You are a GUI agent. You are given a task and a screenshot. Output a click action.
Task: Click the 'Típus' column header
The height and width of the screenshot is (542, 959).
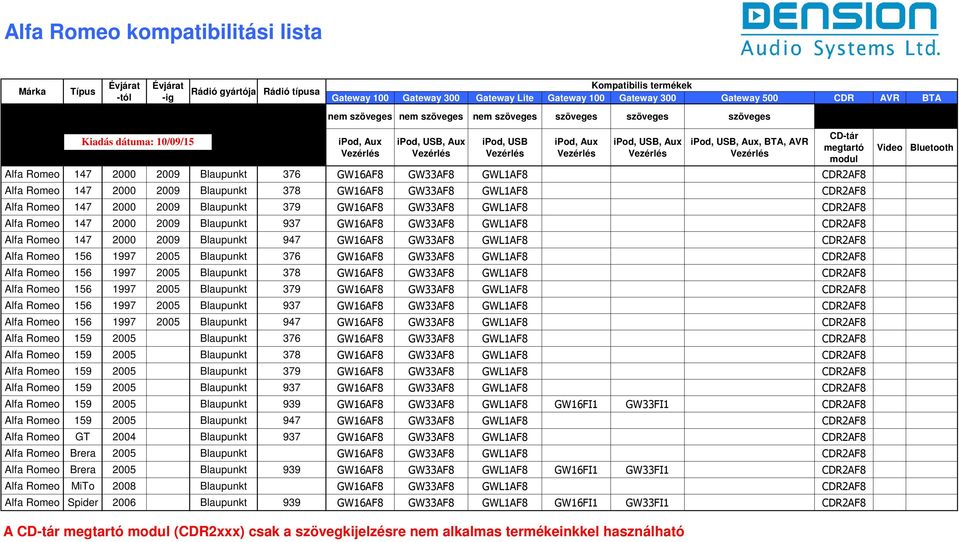coord(83,92)
